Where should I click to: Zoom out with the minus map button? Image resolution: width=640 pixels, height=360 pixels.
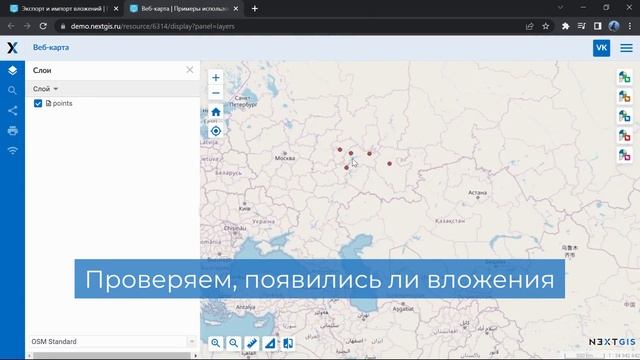216,93
